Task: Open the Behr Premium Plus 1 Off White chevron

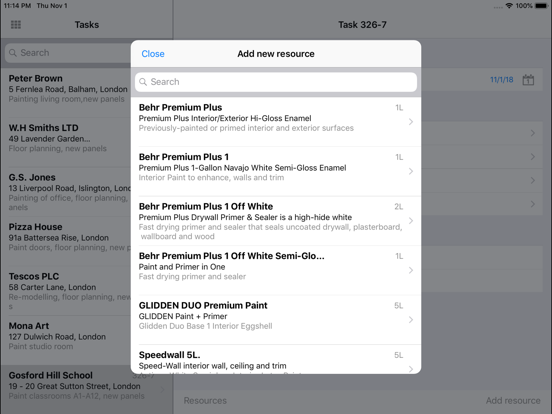Action: pos(411,221)
